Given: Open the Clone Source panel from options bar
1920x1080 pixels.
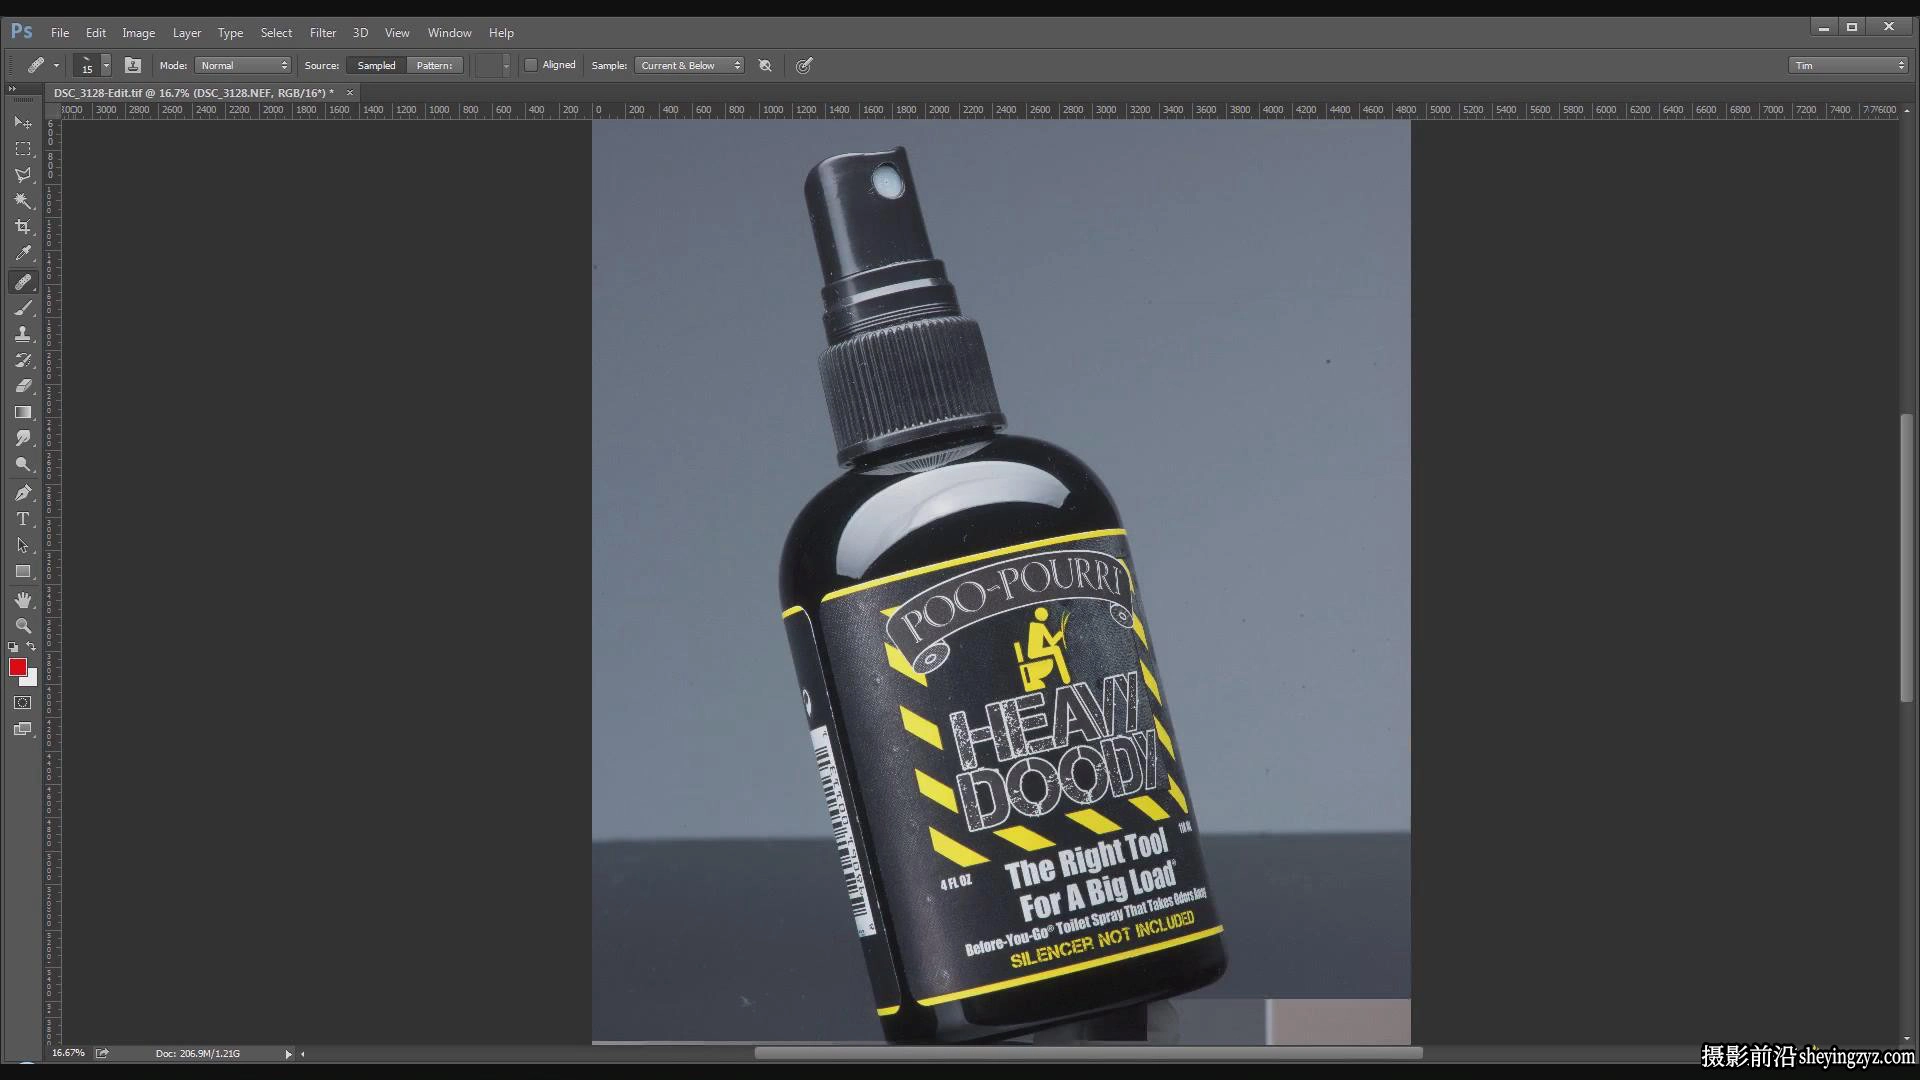Looking at the screenshot, I should [133, 65].
